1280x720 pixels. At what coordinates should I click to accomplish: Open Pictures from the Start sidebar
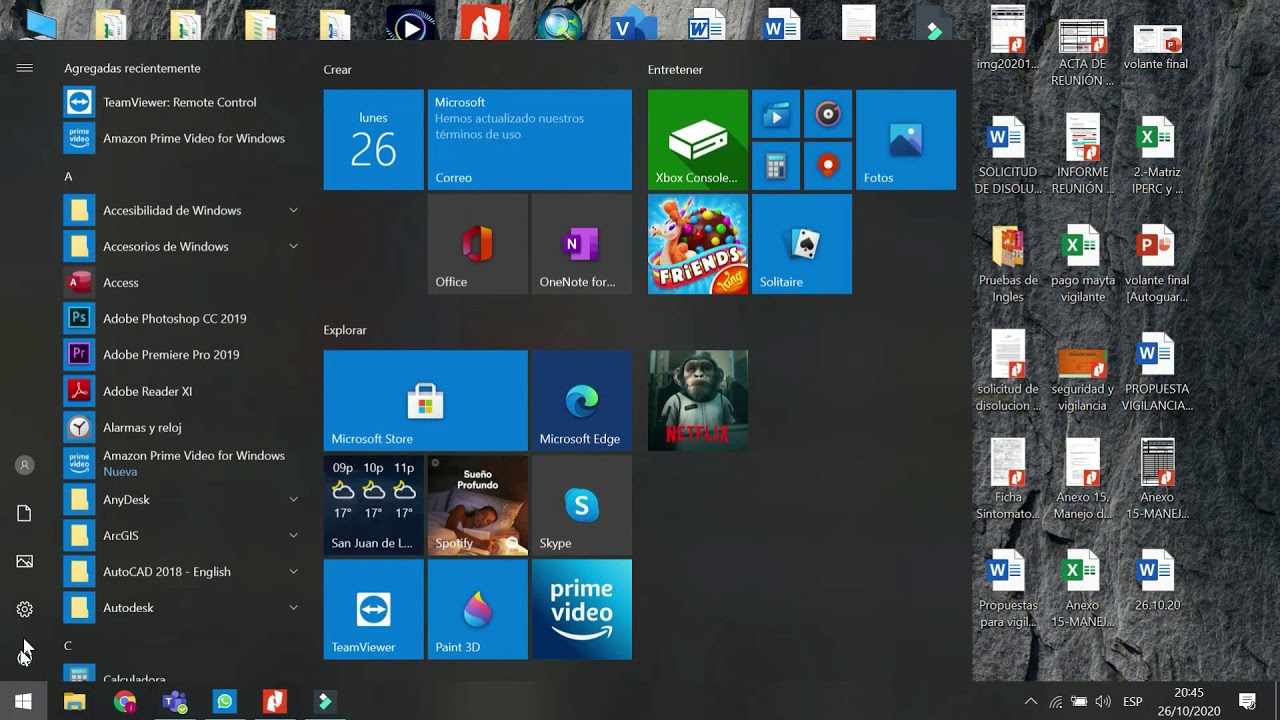click(24, 561)
